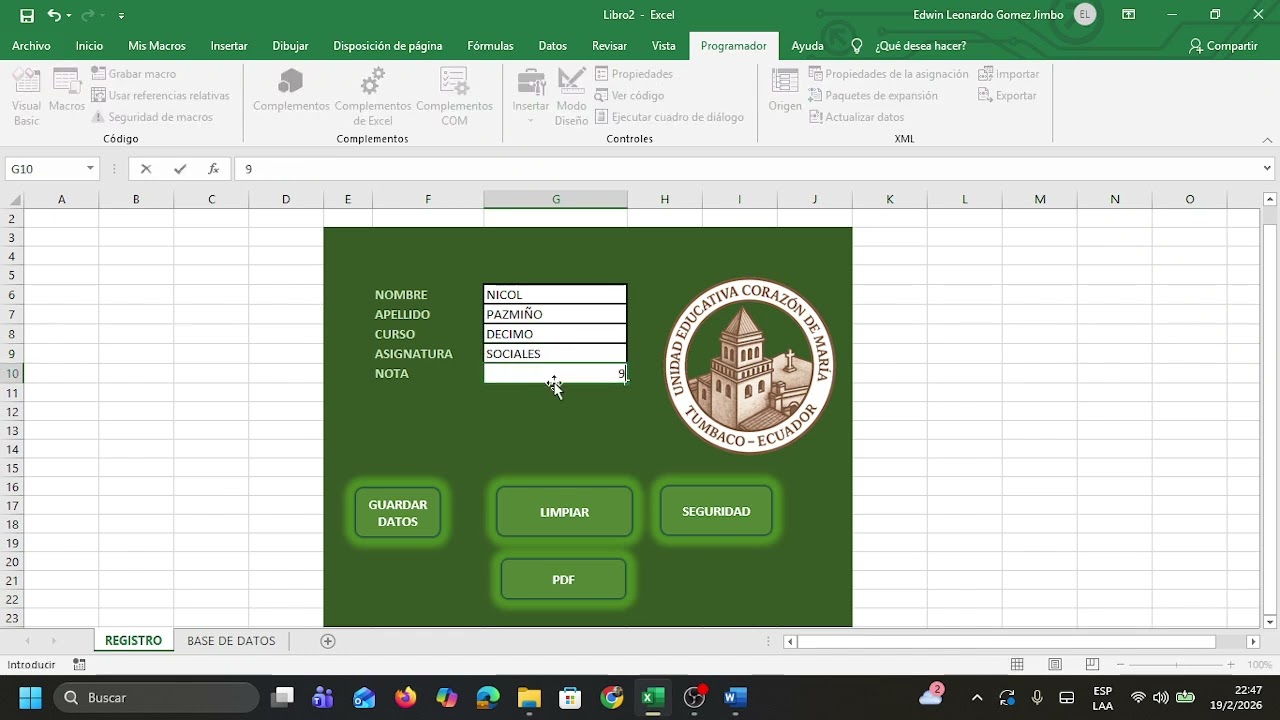Open Seguridad de macros settings
Viewport: 1280px width, 720px height.
coord(152,117)
